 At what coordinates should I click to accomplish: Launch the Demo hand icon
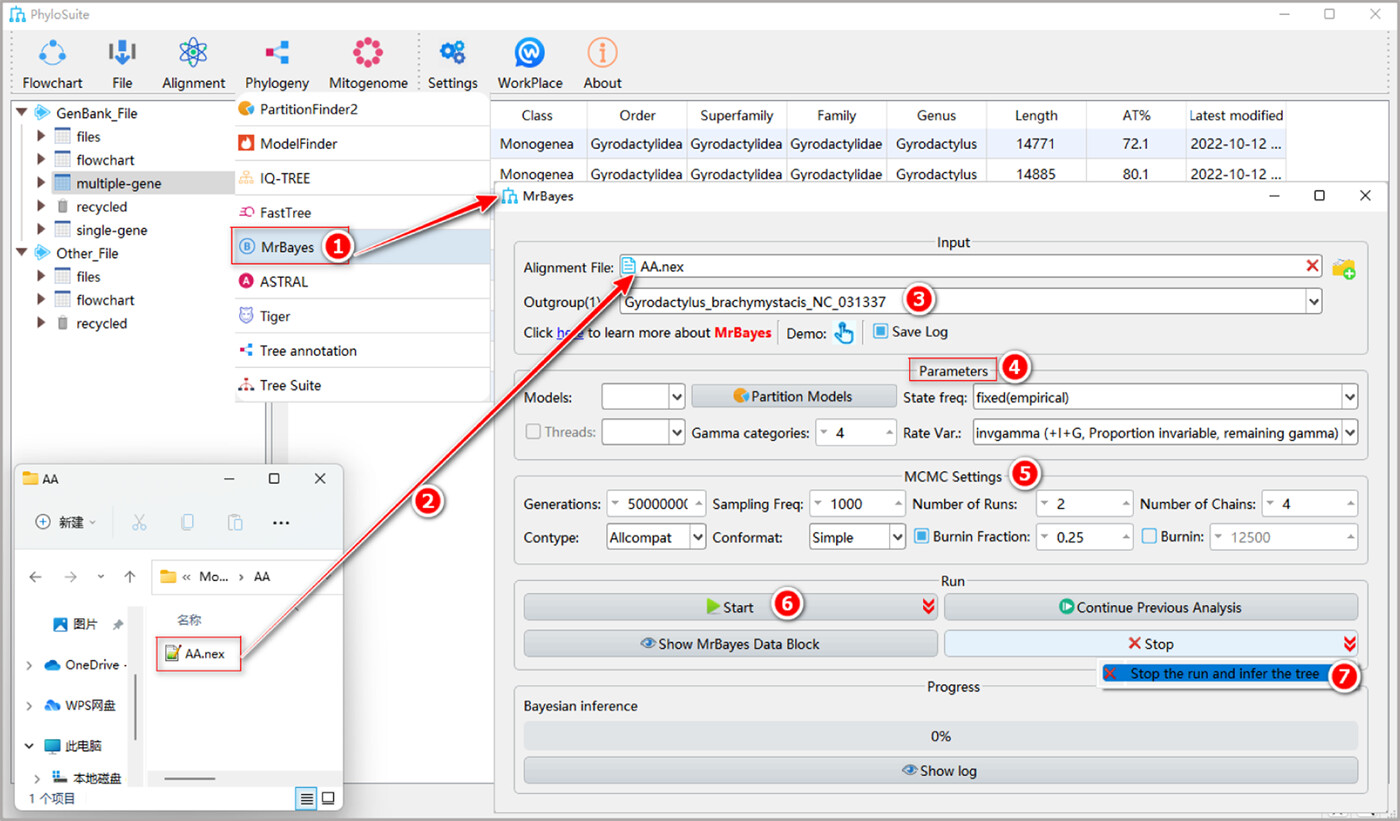844,333
